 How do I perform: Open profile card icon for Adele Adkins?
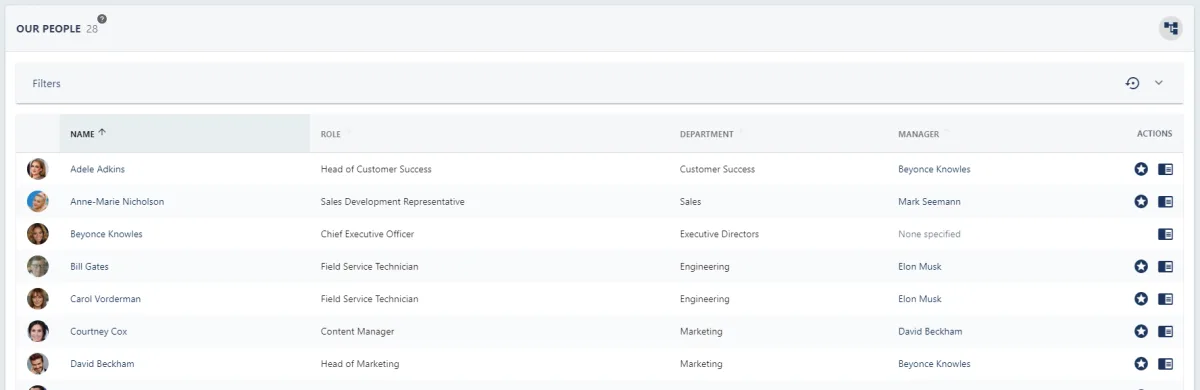(x=1165, y=169)
